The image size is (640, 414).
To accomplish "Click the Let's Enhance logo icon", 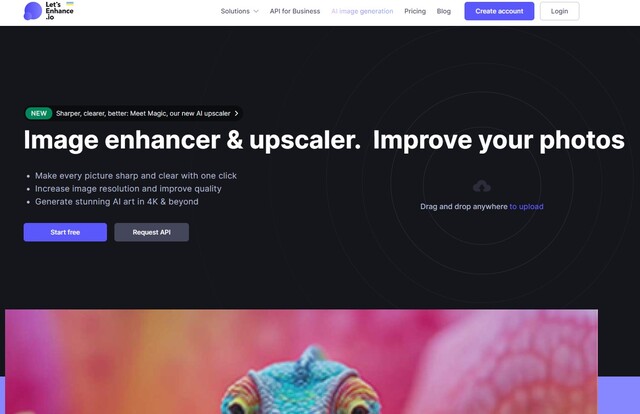I will coord(33,11).
